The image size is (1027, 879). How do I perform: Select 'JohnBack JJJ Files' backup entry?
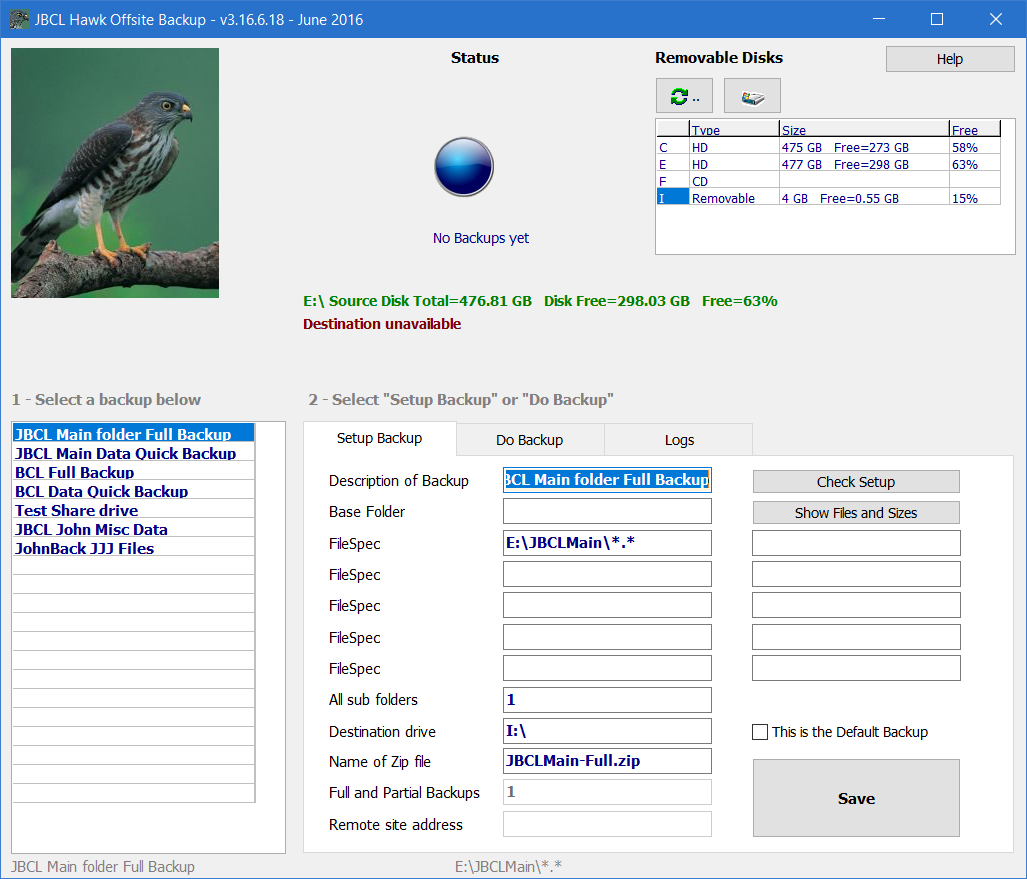(x=84, y=548)
